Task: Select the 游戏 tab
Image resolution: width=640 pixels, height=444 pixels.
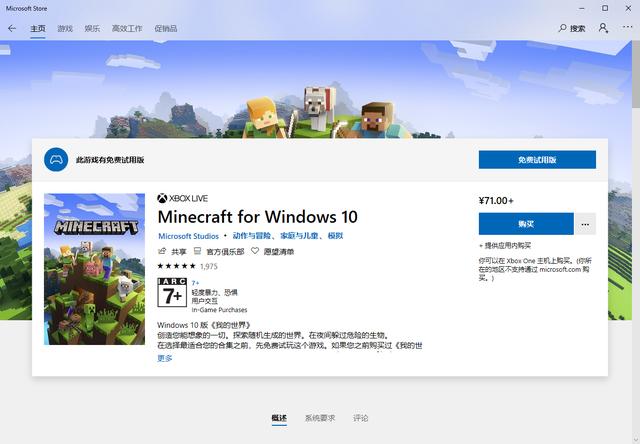Action: coord(64,29)
